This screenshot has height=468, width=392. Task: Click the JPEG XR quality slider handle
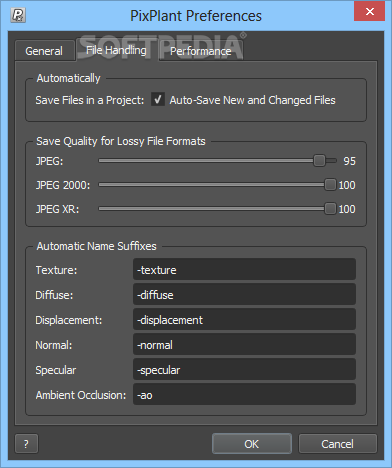click(x=330, y=209)
